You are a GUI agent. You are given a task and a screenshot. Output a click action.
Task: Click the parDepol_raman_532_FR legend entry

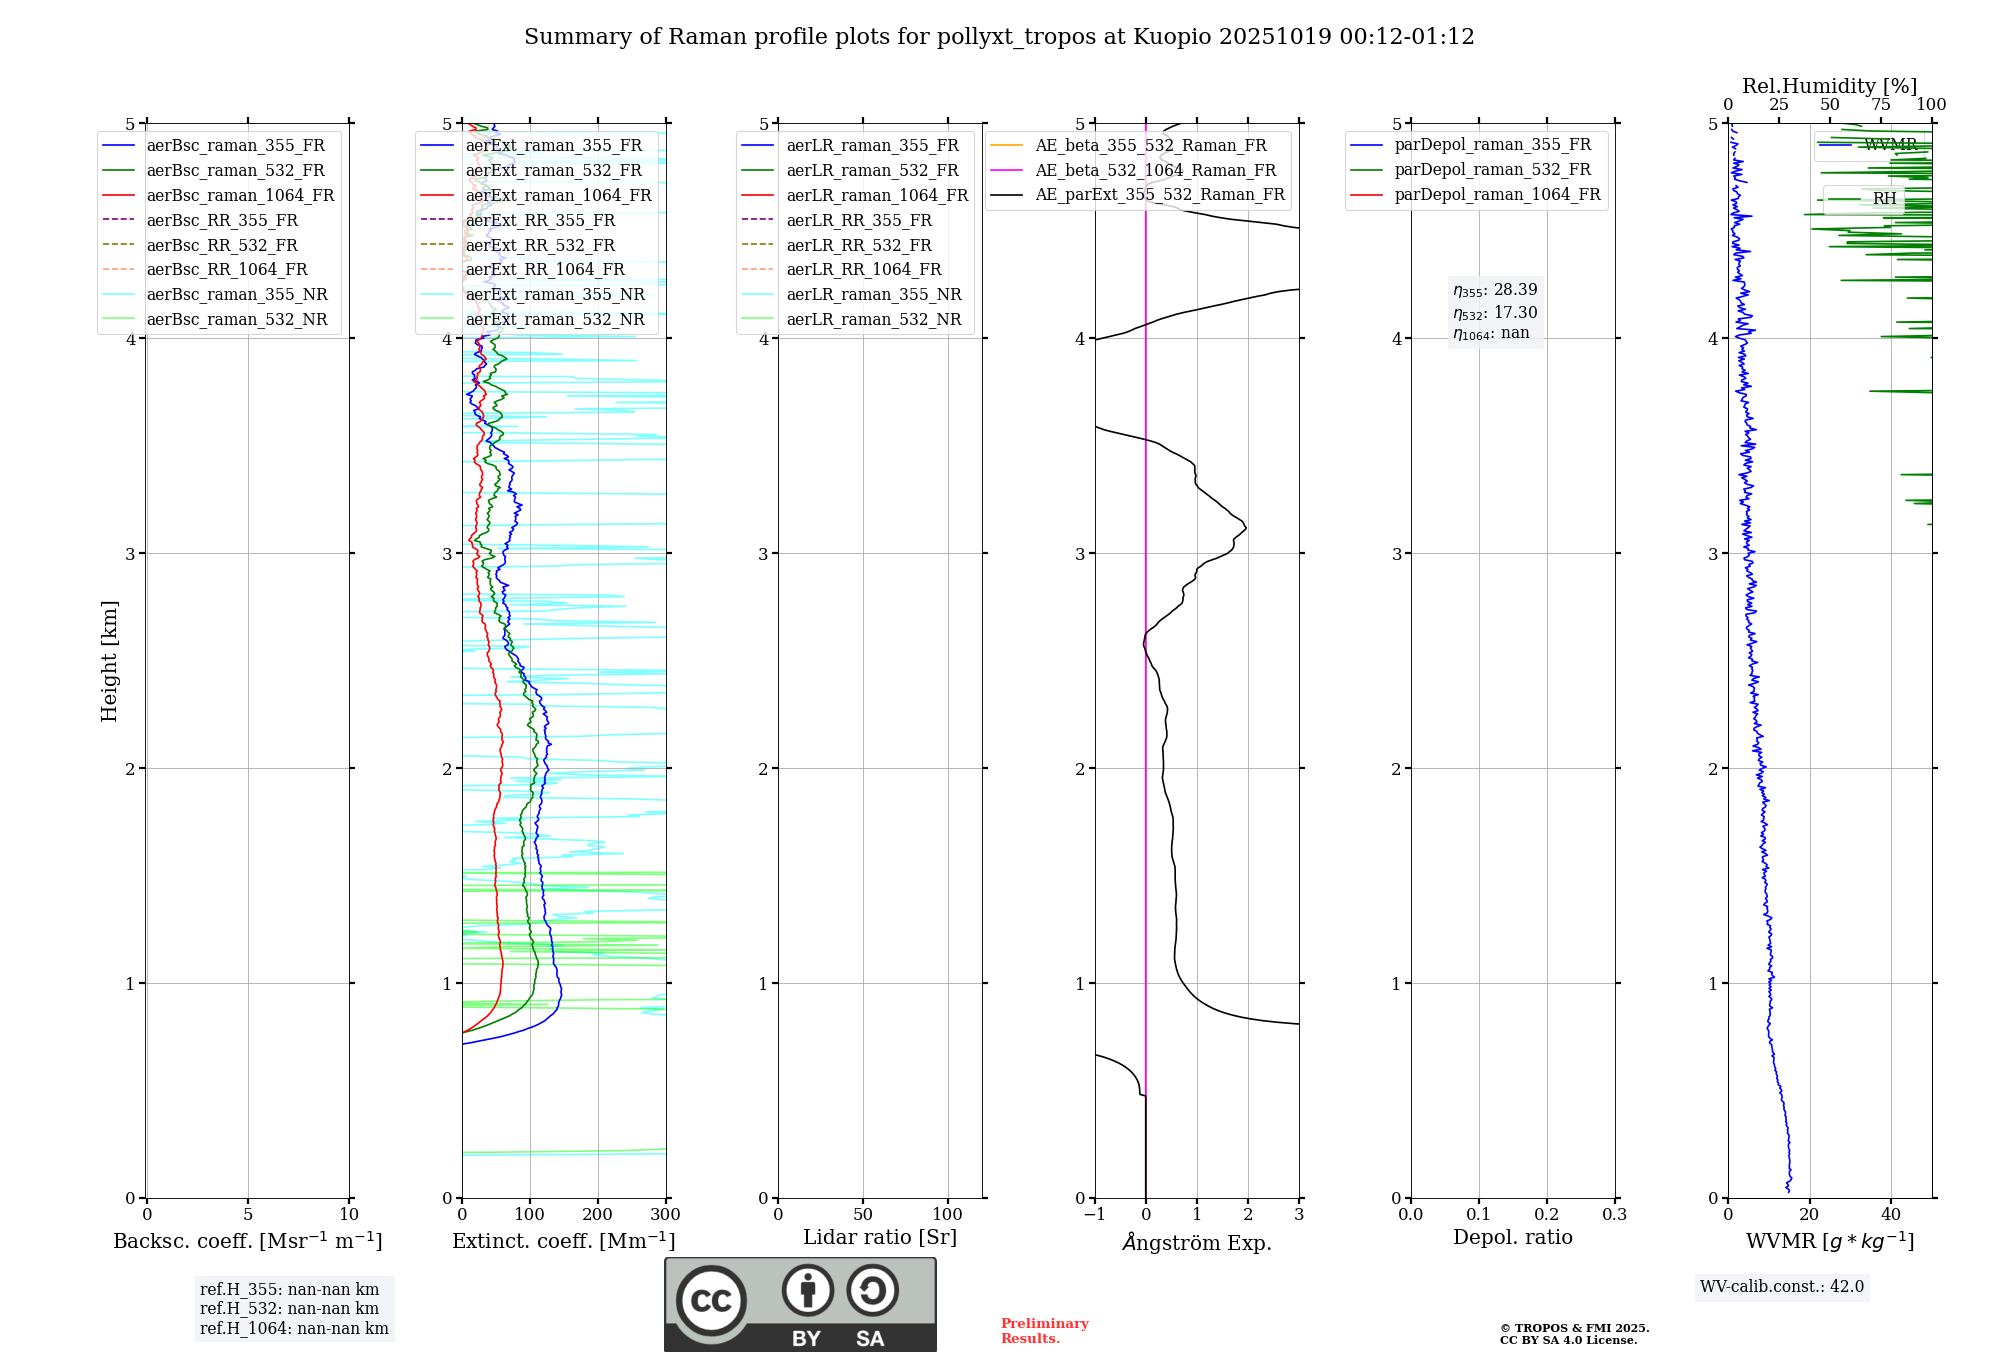click(x=1492, y=170)
